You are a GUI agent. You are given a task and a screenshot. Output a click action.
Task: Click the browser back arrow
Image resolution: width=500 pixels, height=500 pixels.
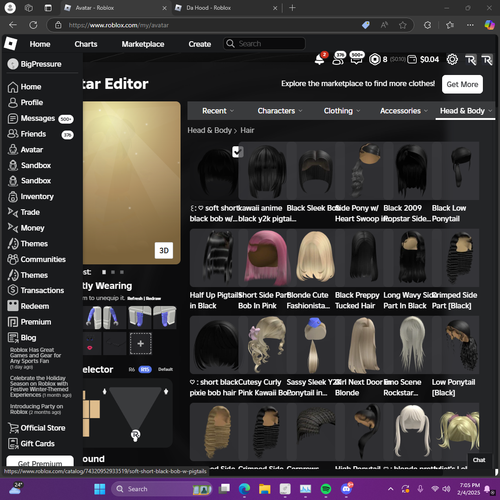13,25
